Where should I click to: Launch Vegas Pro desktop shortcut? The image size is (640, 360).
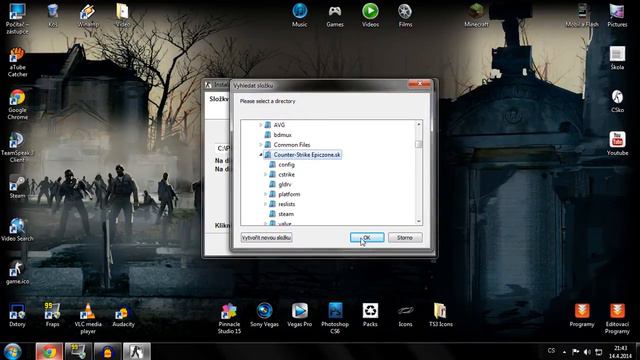[x=300, y=315]
